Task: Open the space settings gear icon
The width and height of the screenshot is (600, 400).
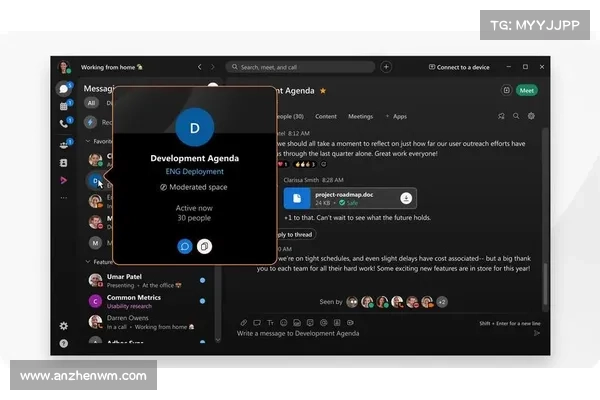Action: [531, 116]
